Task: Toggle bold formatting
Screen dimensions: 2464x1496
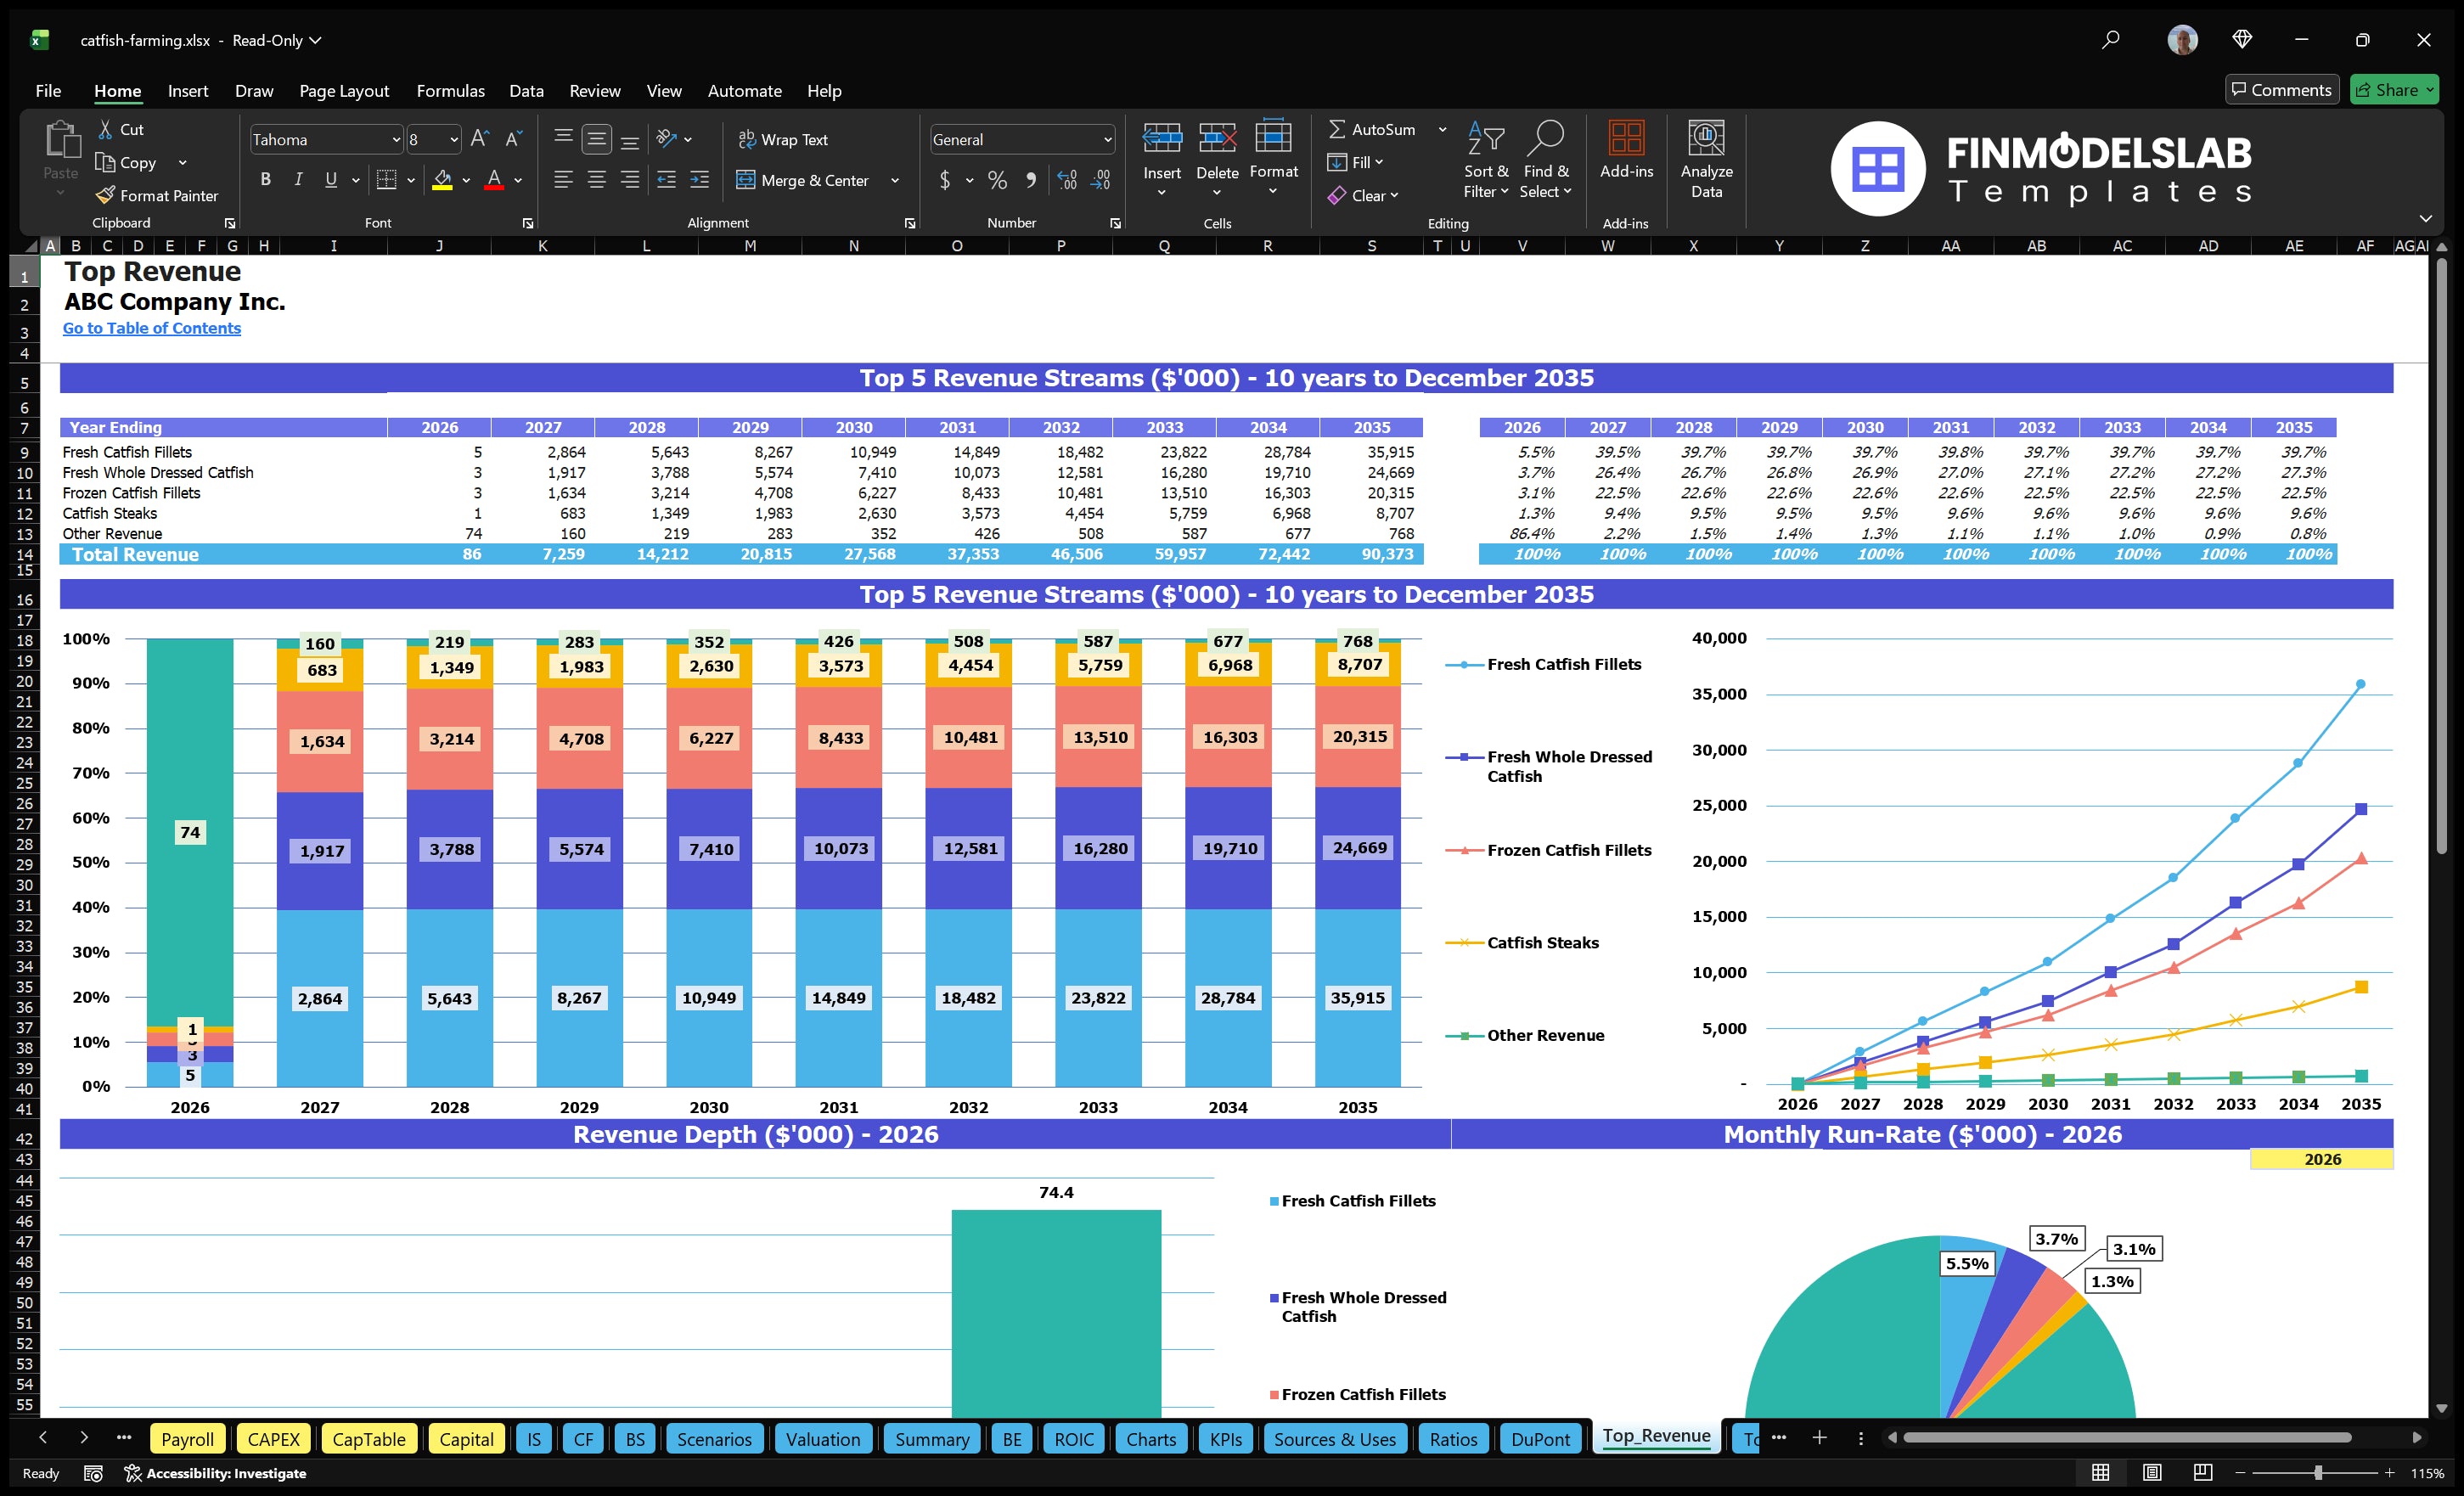Action: [x=265, y=180]
